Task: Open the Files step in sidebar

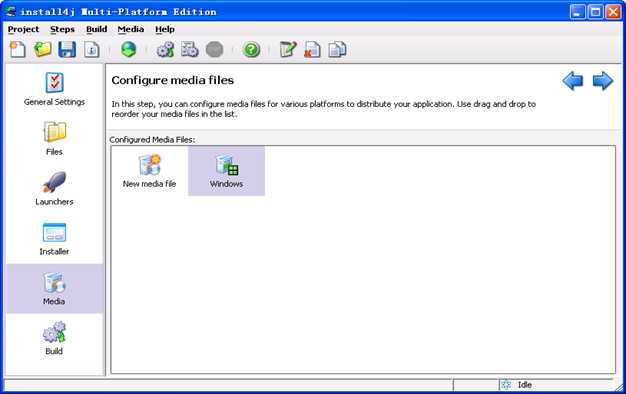Action: click(54, 139)
